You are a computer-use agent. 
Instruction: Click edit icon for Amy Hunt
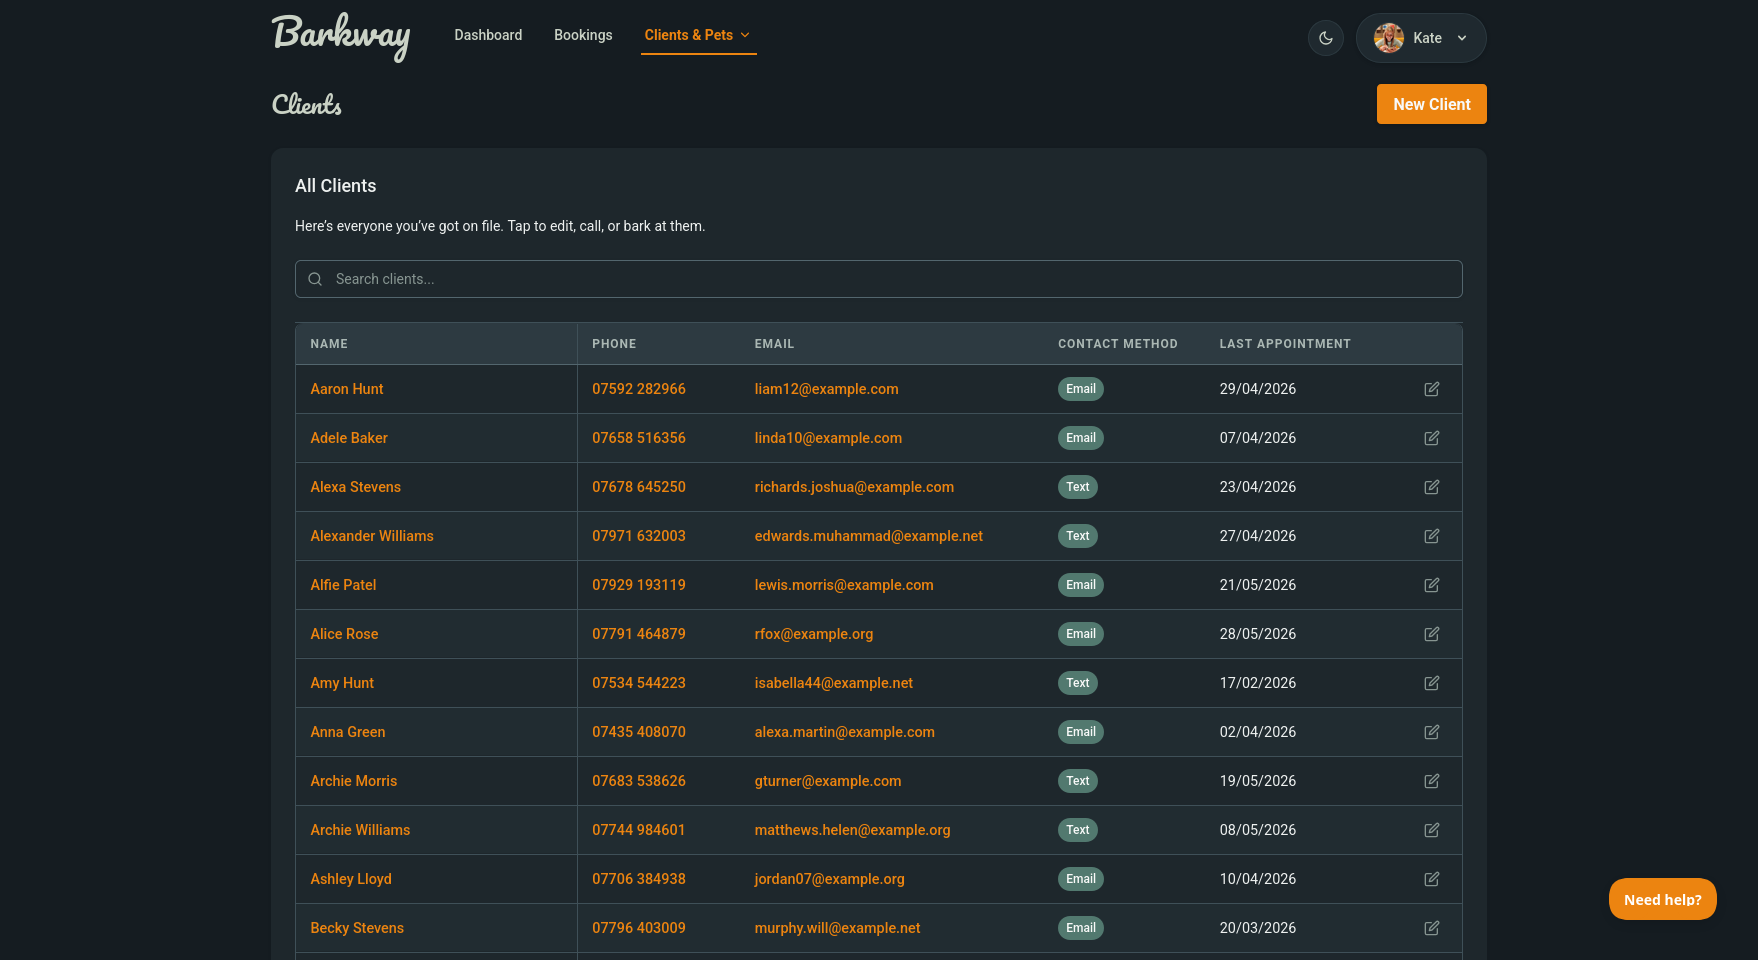pos(1431,683)
